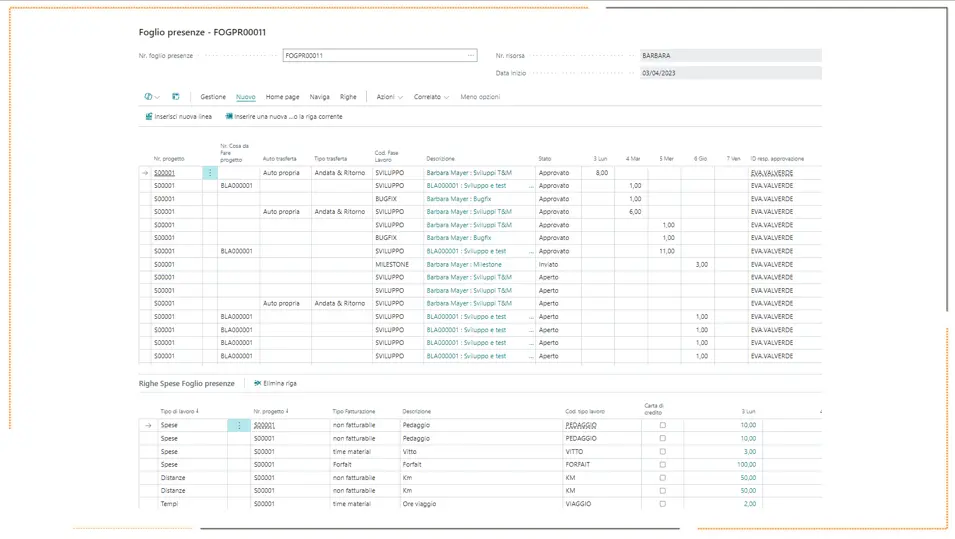The image size is (955, 539).
Task: Click Meno opzioni to collapse options
Action: tap(480, 97)
